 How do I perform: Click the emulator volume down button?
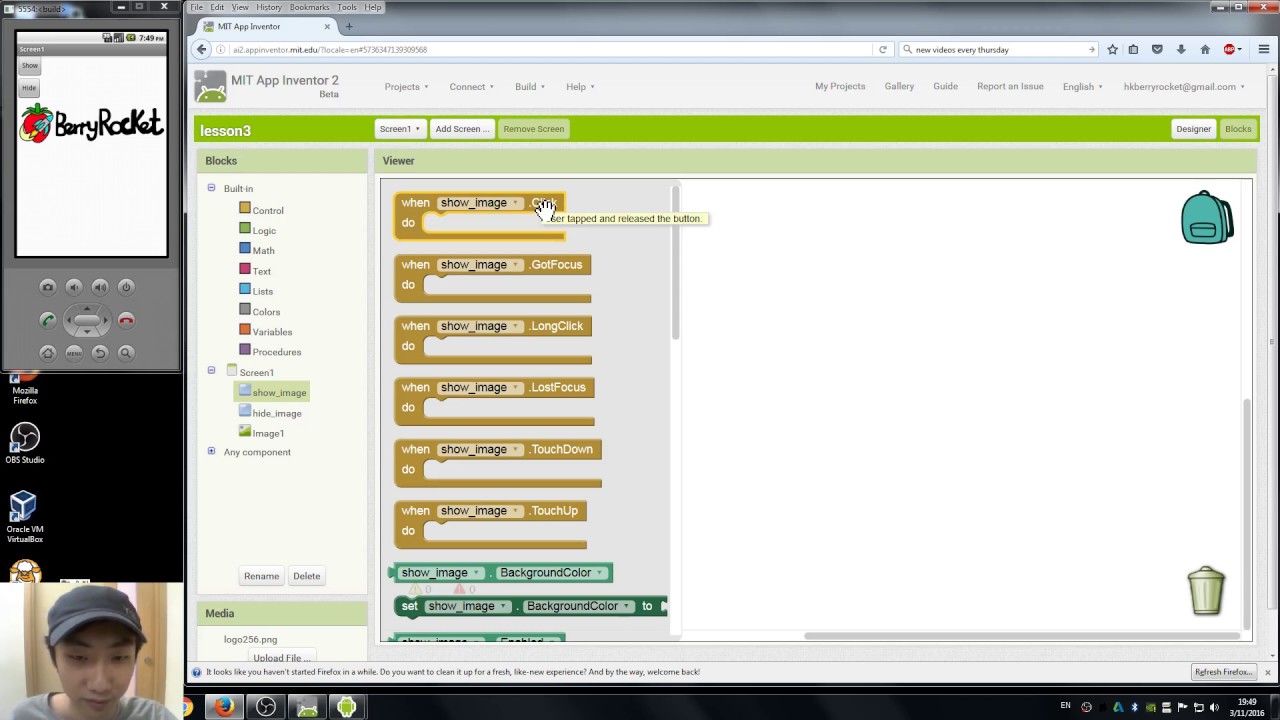click(73, 287)
